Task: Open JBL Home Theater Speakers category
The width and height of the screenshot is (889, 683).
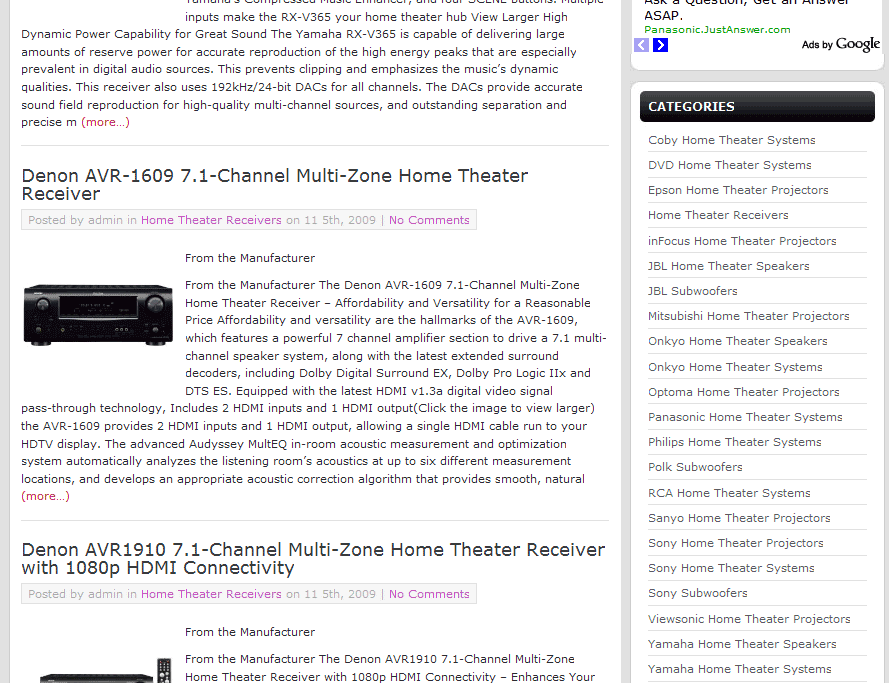Action: 729,266
